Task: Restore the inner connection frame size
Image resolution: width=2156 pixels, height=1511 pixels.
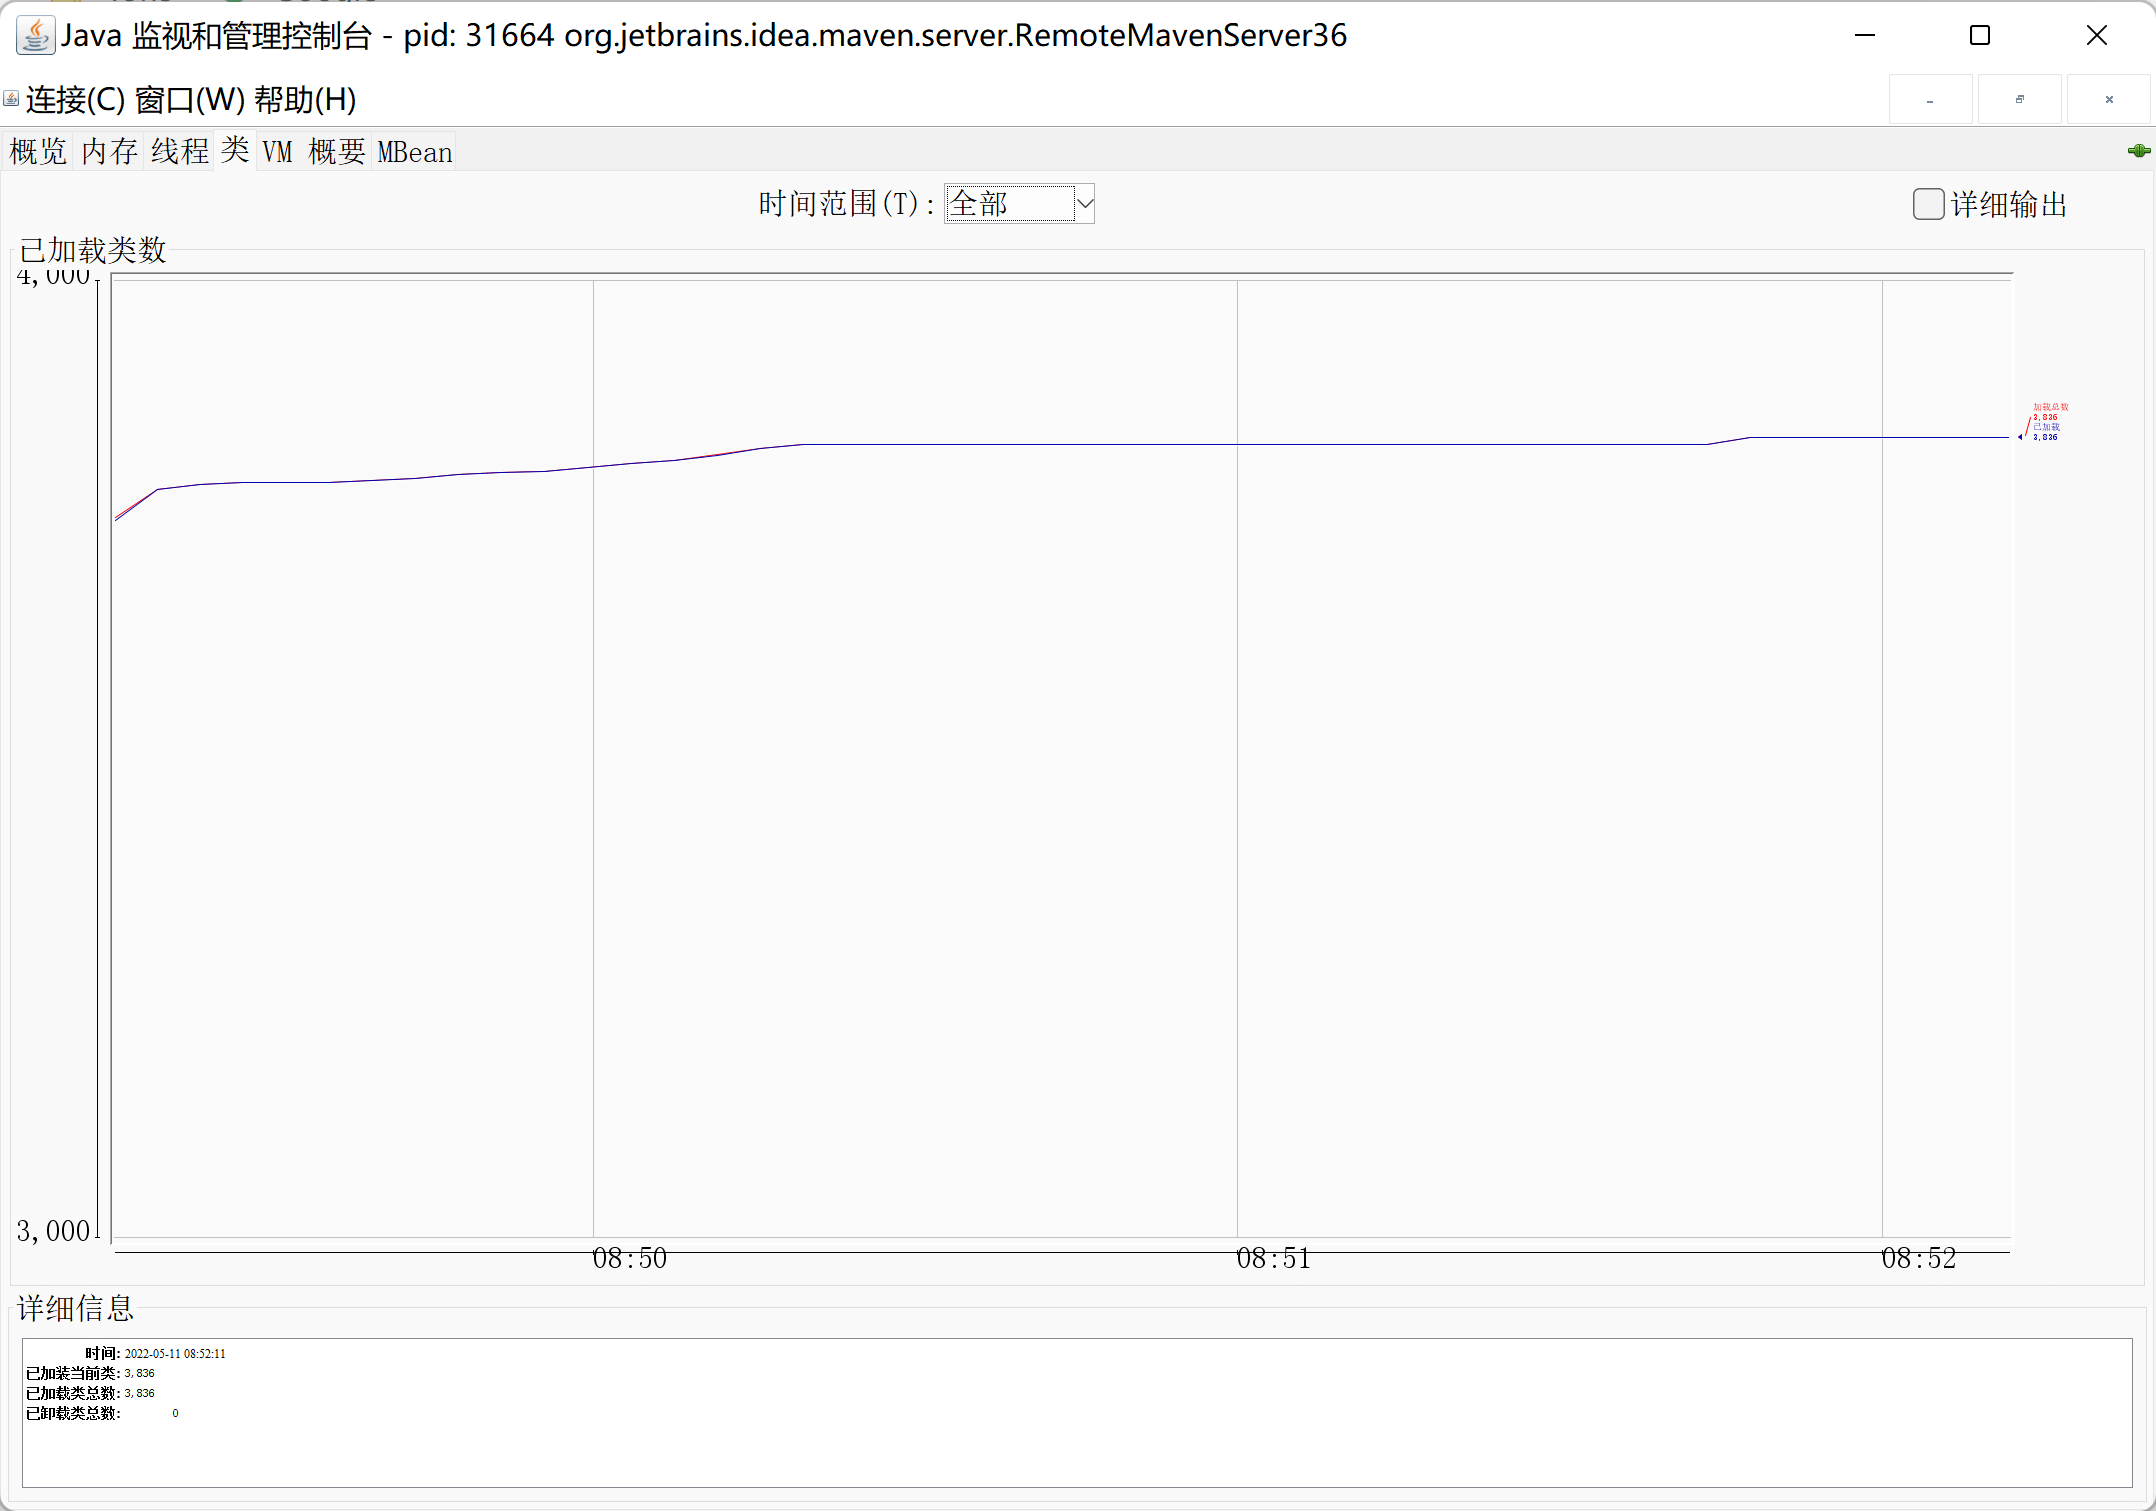Action: click(2019, 100)
